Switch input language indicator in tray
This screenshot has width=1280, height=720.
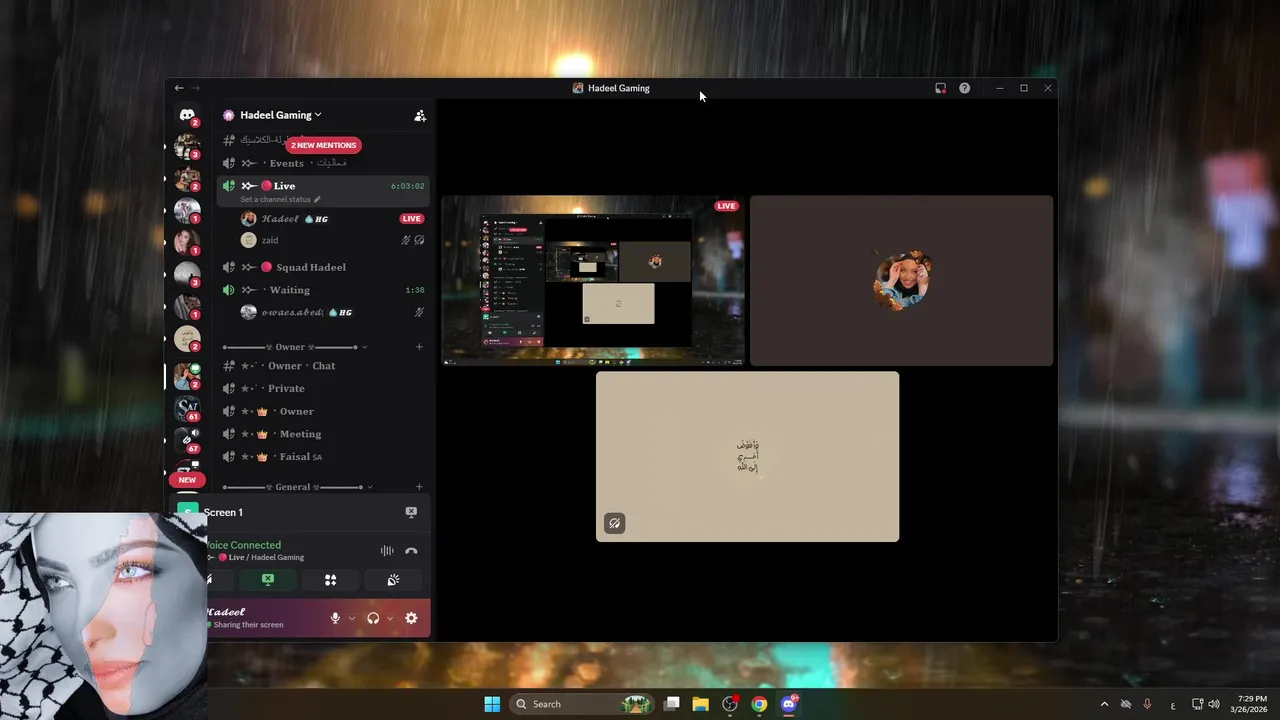[x=1173, y=704]
